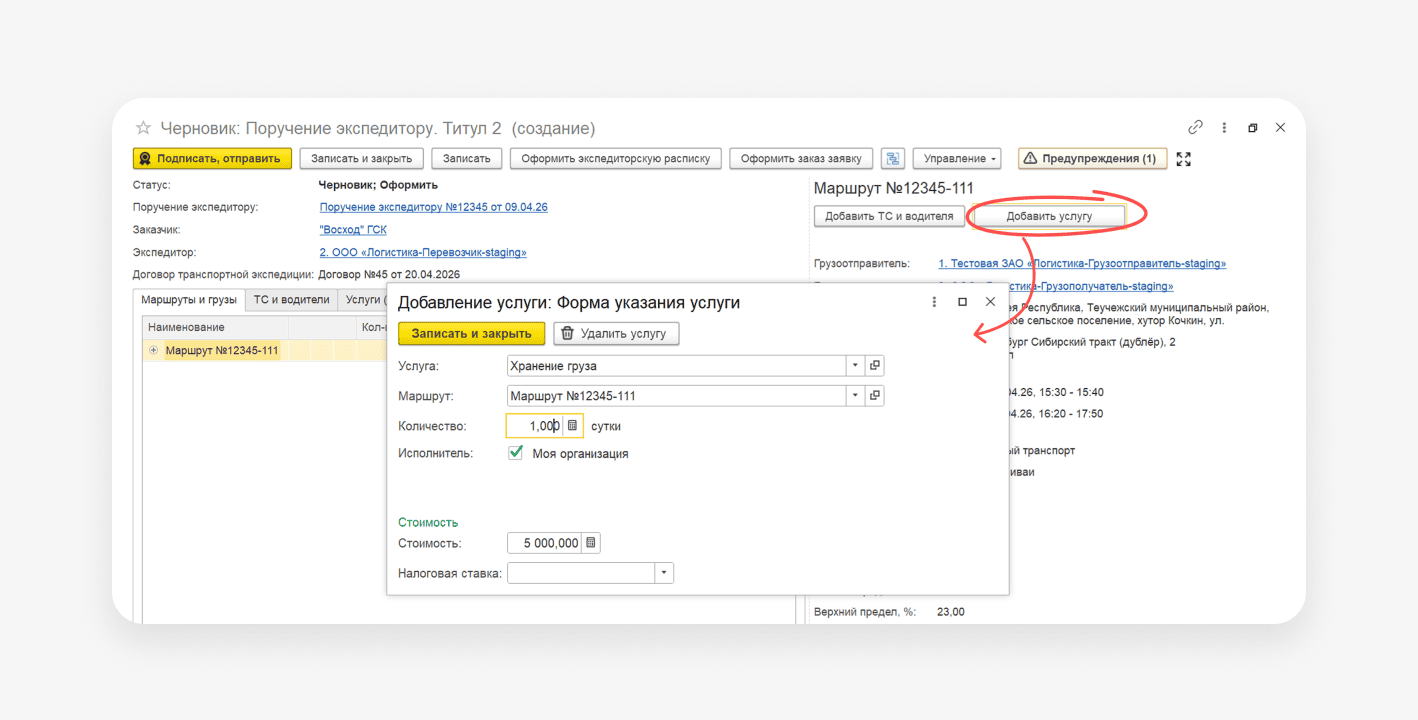This screenshot has height=720, width=1418.
Task: Click the Подписать, отправить button
Action: (213, 158)
